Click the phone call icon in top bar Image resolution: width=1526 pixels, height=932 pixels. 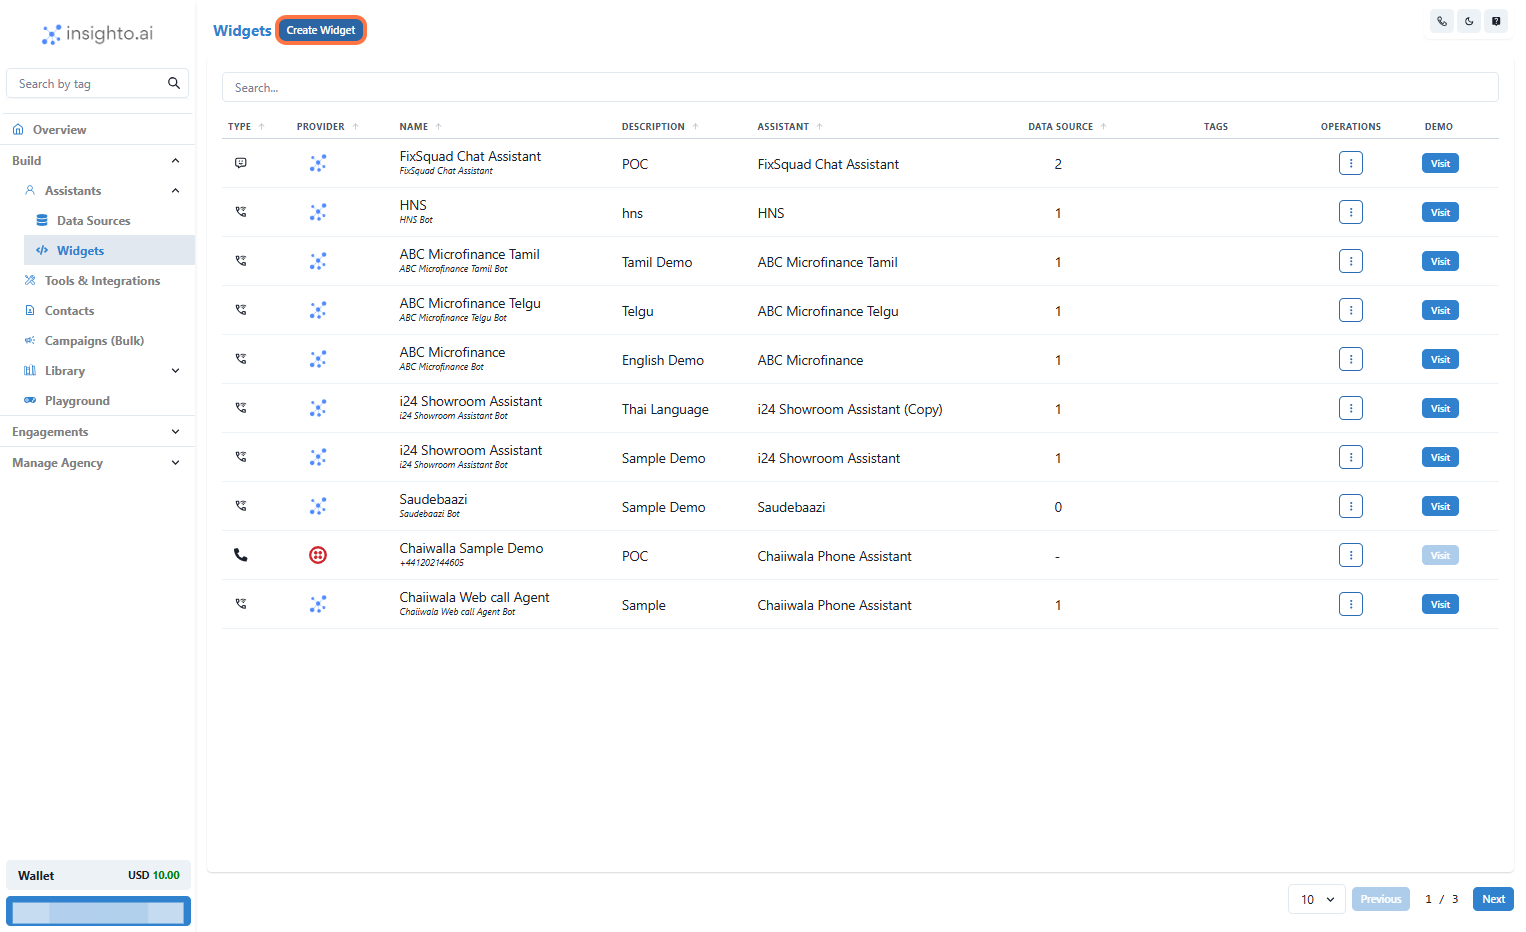click(1442, 21)
